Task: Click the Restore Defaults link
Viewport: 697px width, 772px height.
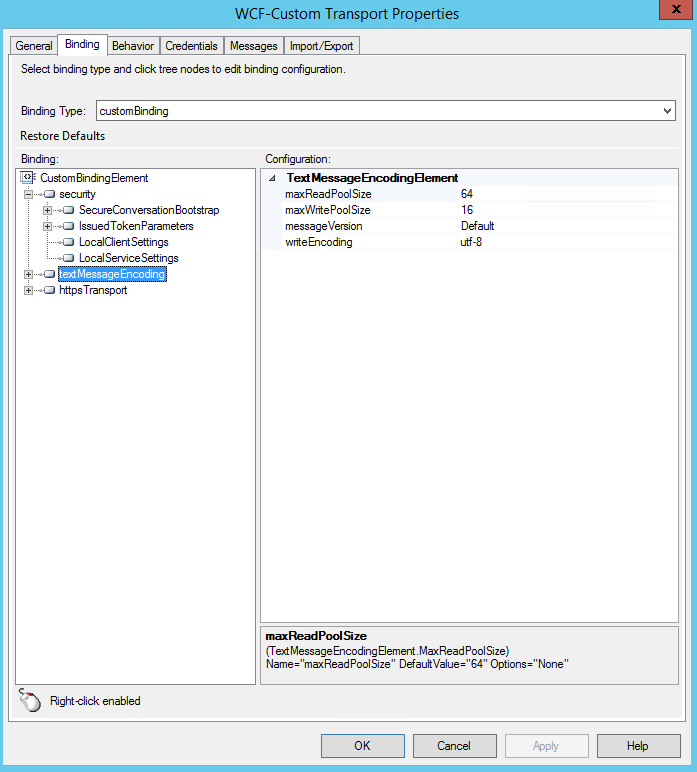Action: (x=63, y=136)
